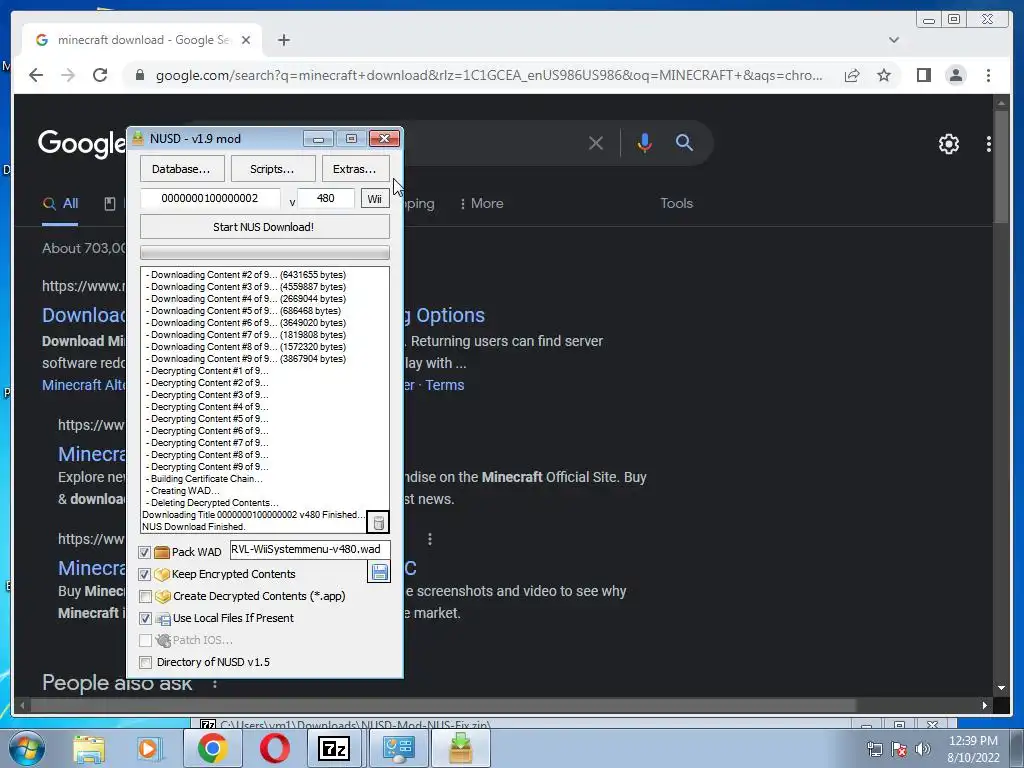Open Chrome three-dot menu
Viewport: 1024px width, 768px height.
click(x=988, y=75)
